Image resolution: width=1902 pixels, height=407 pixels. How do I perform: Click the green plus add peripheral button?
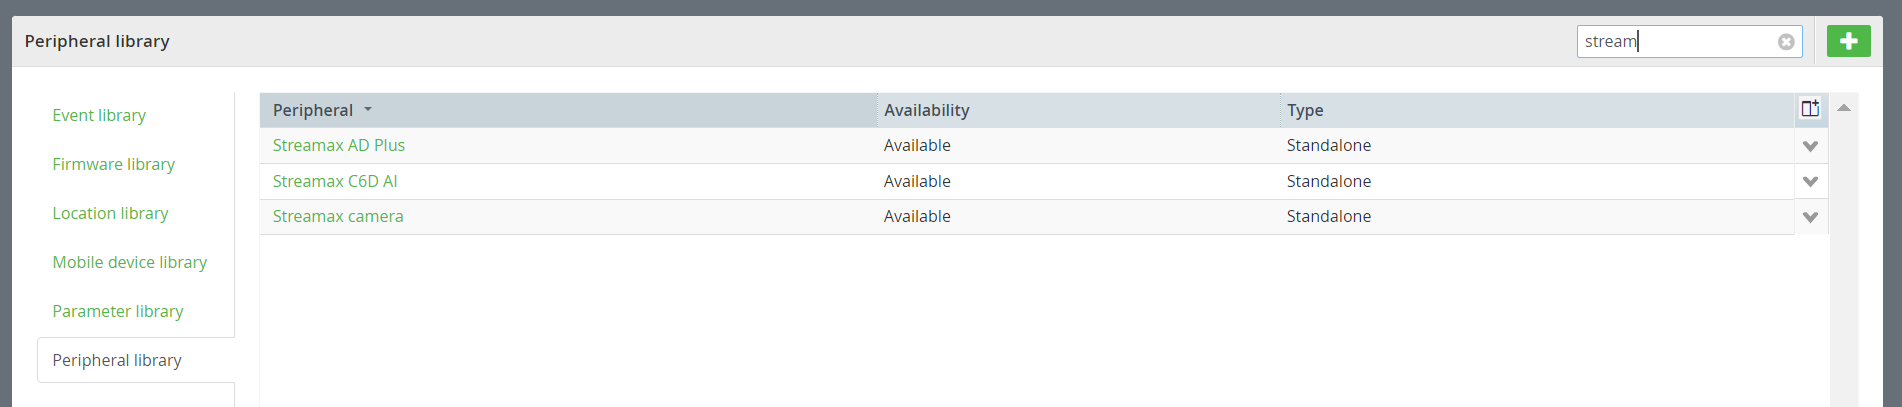[1848, 41]
